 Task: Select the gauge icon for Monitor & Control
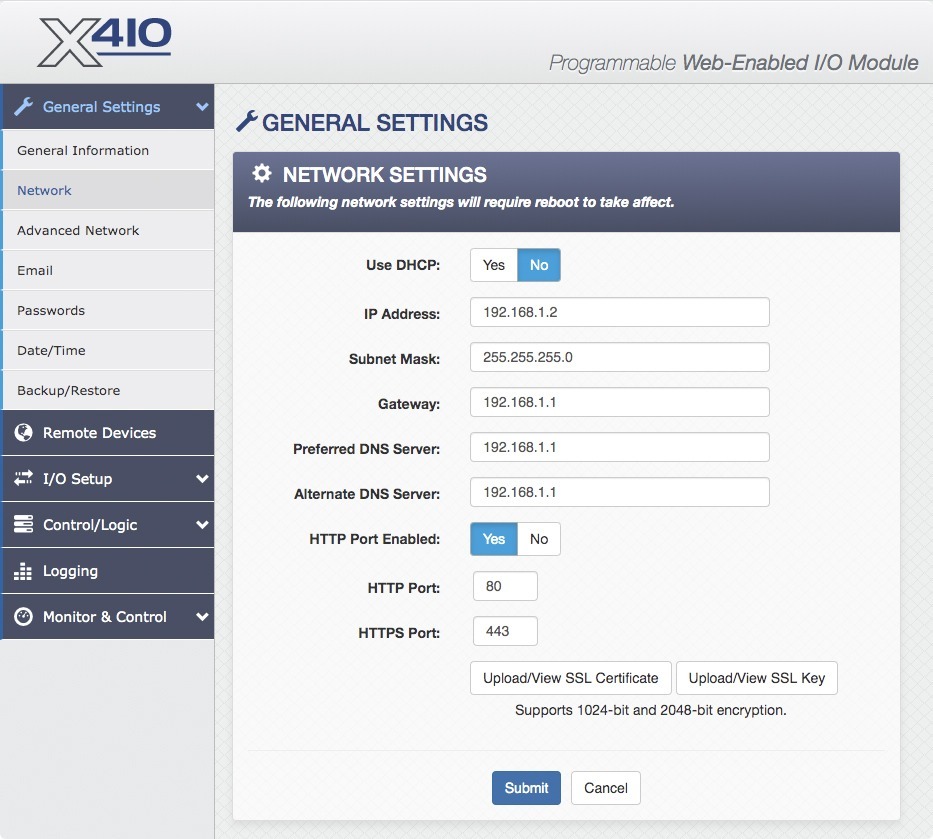pos(22,617)
